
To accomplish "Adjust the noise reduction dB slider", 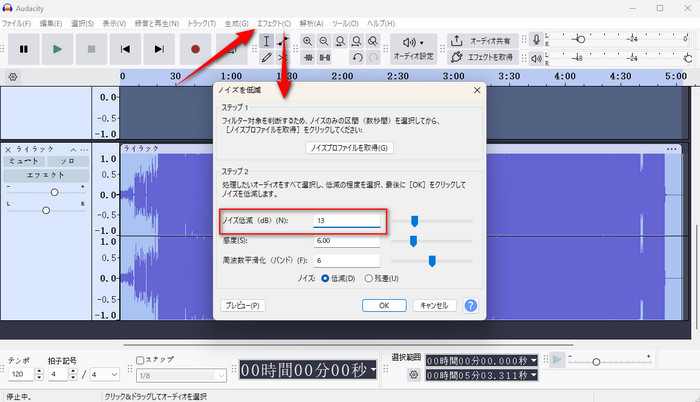I will coord(414,221).
